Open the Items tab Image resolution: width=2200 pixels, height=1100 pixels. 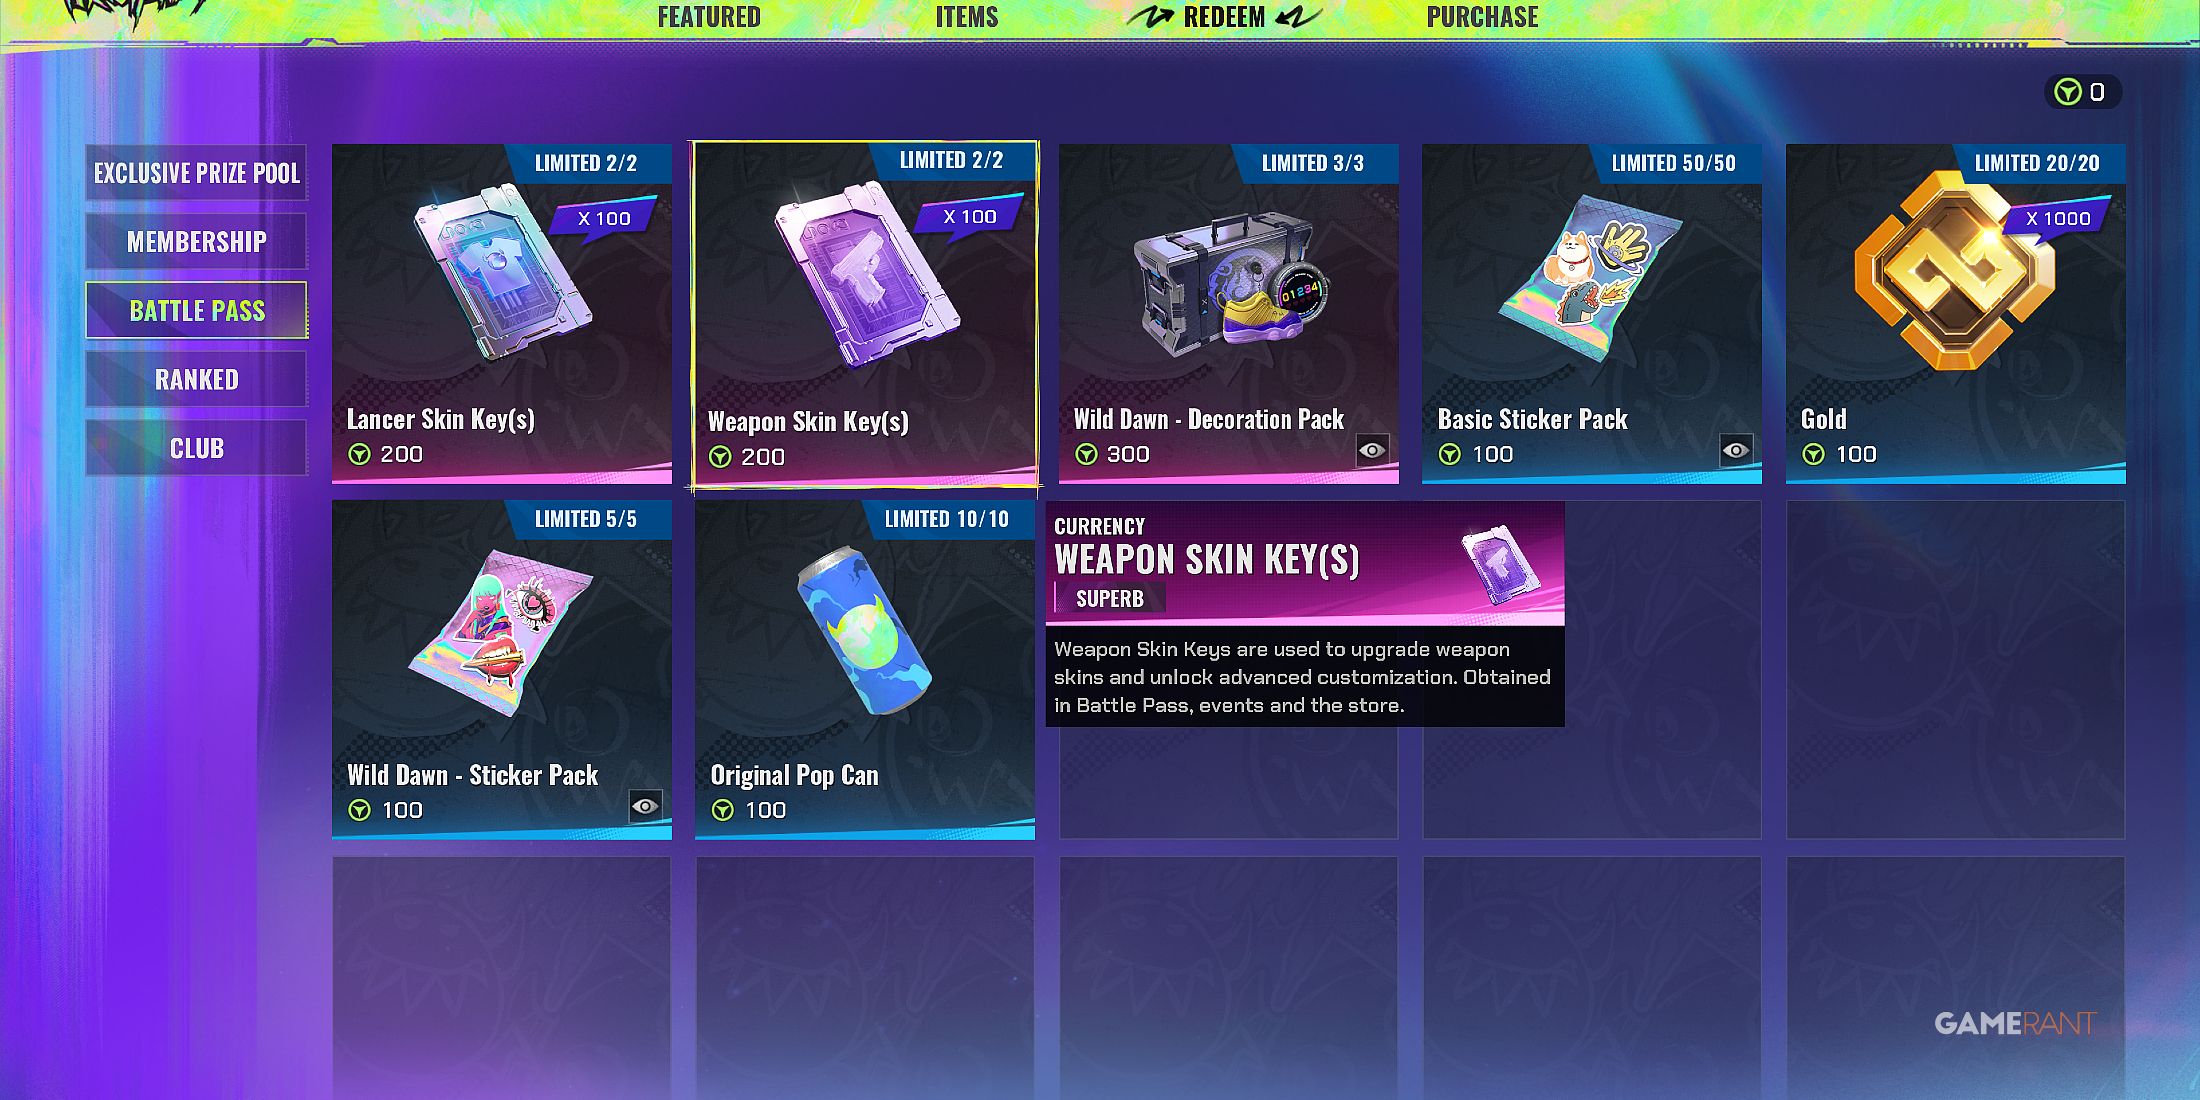click(x=967, y=17)
